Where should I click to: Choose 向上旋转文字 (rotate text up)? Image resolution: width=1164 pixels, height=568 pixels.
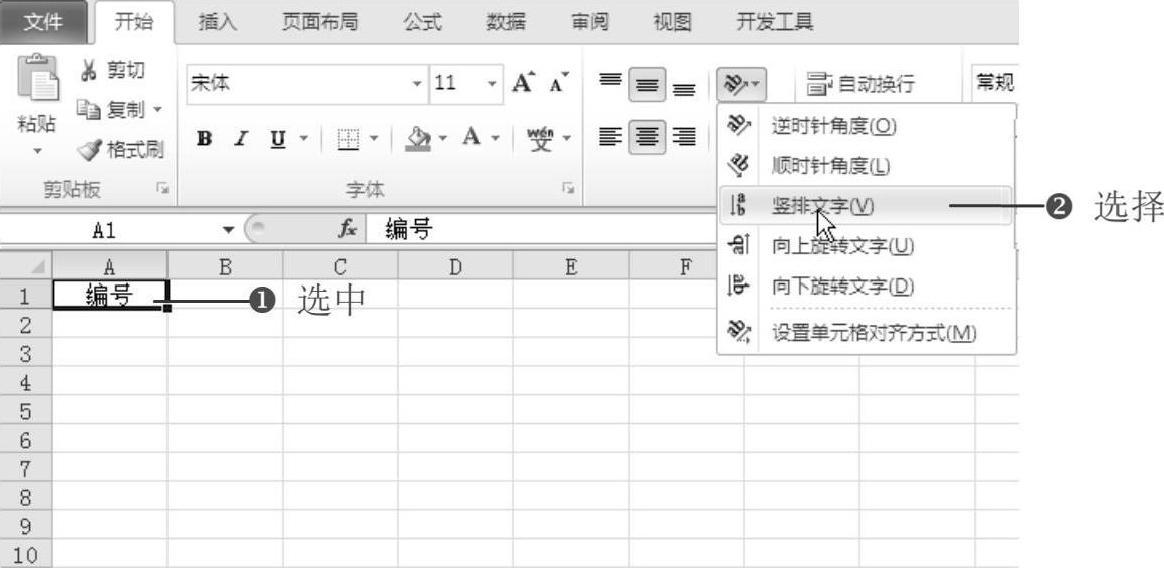[x=866, y=246]
